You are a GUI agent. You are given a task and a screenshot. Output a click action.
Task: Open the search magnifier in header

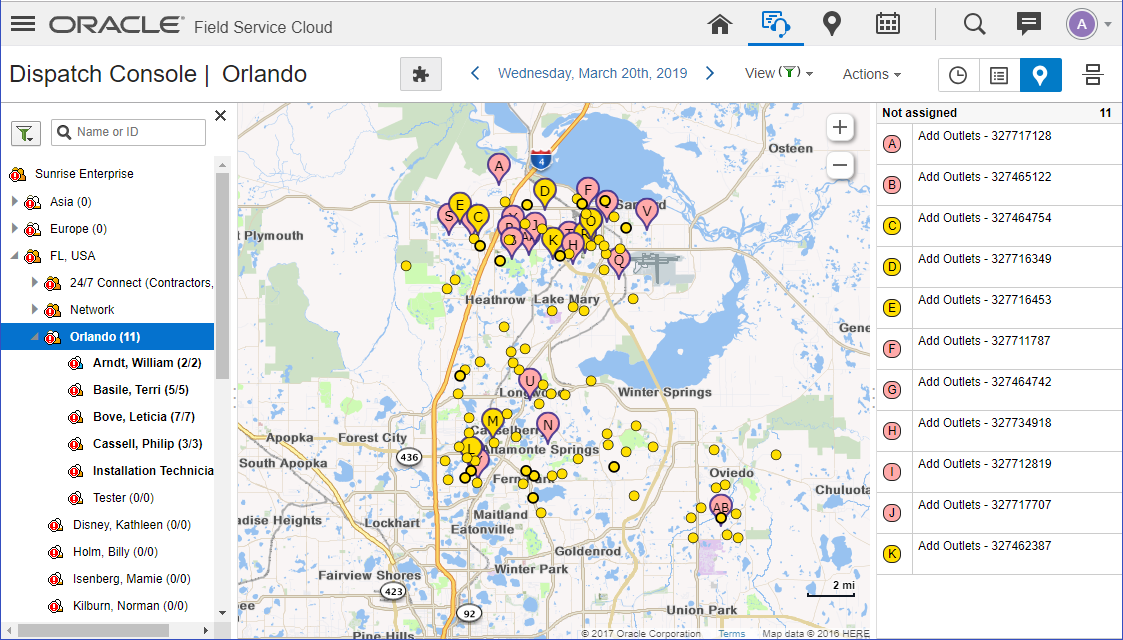click(x=974, y=24)
